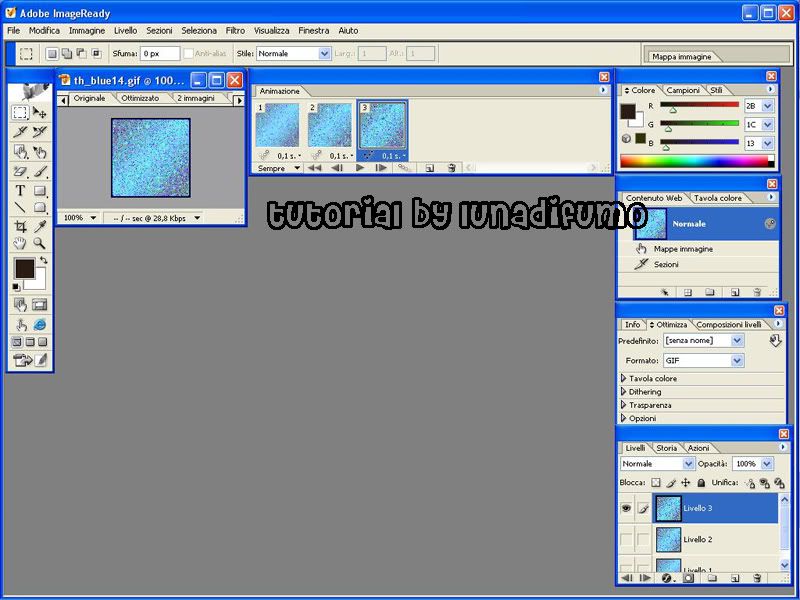Select the Hand tool
800x600 pixels.
coord(20,243)
